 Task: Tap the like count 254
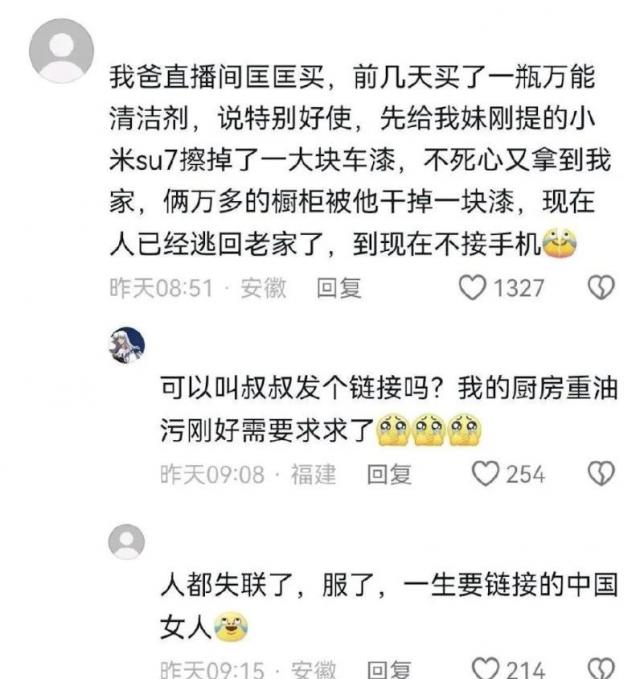[526, 474]
